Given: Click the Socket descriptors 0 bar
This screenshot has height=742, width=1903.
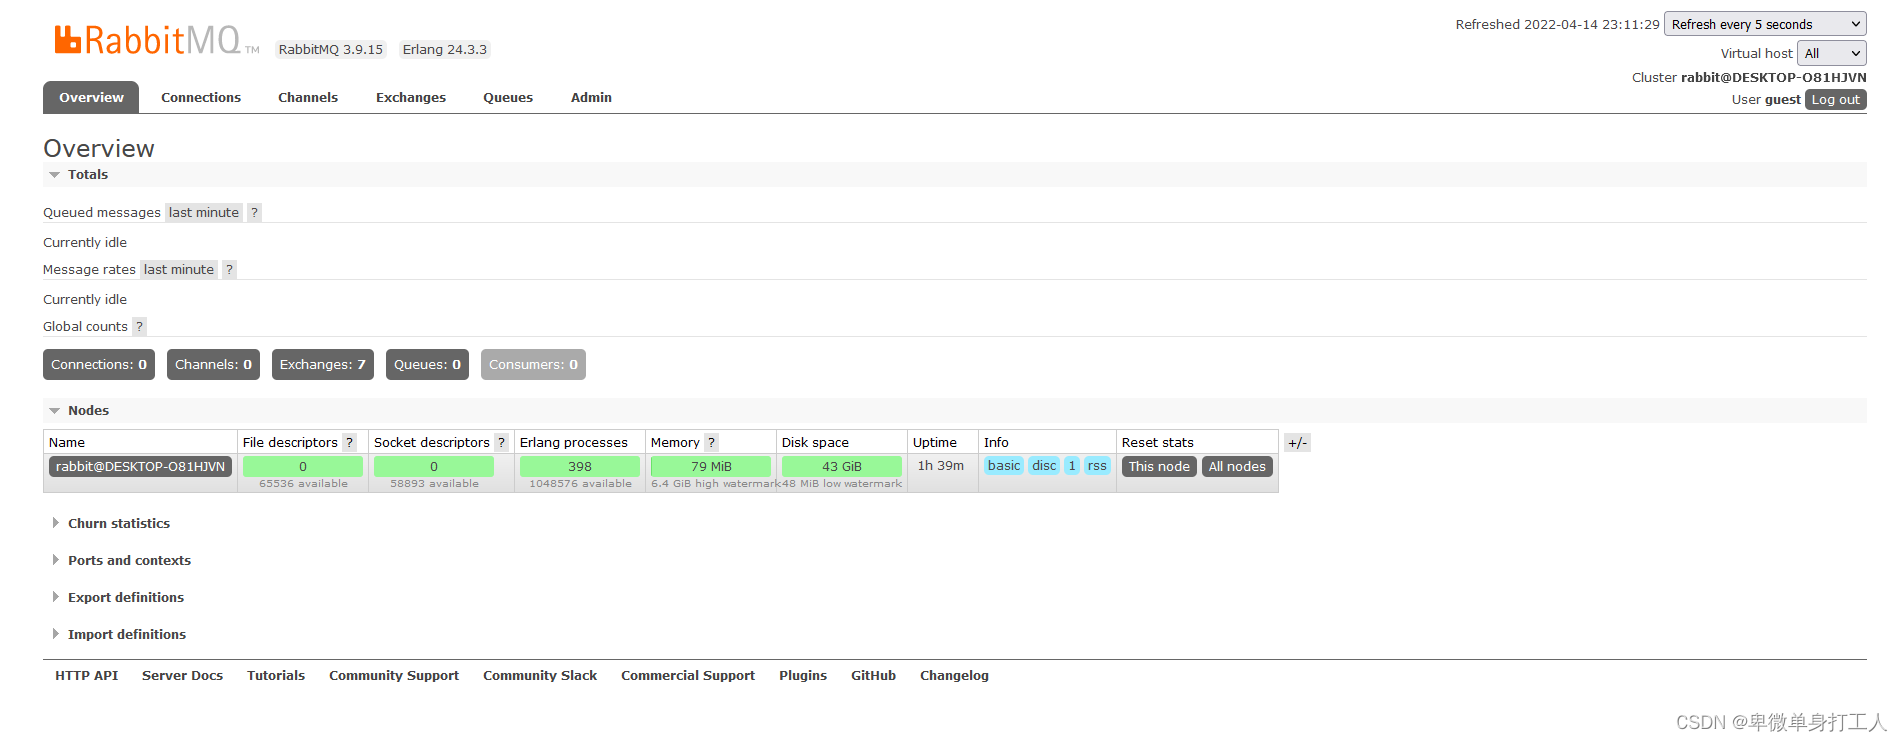Looking at the screenshot, I should 434,466.
